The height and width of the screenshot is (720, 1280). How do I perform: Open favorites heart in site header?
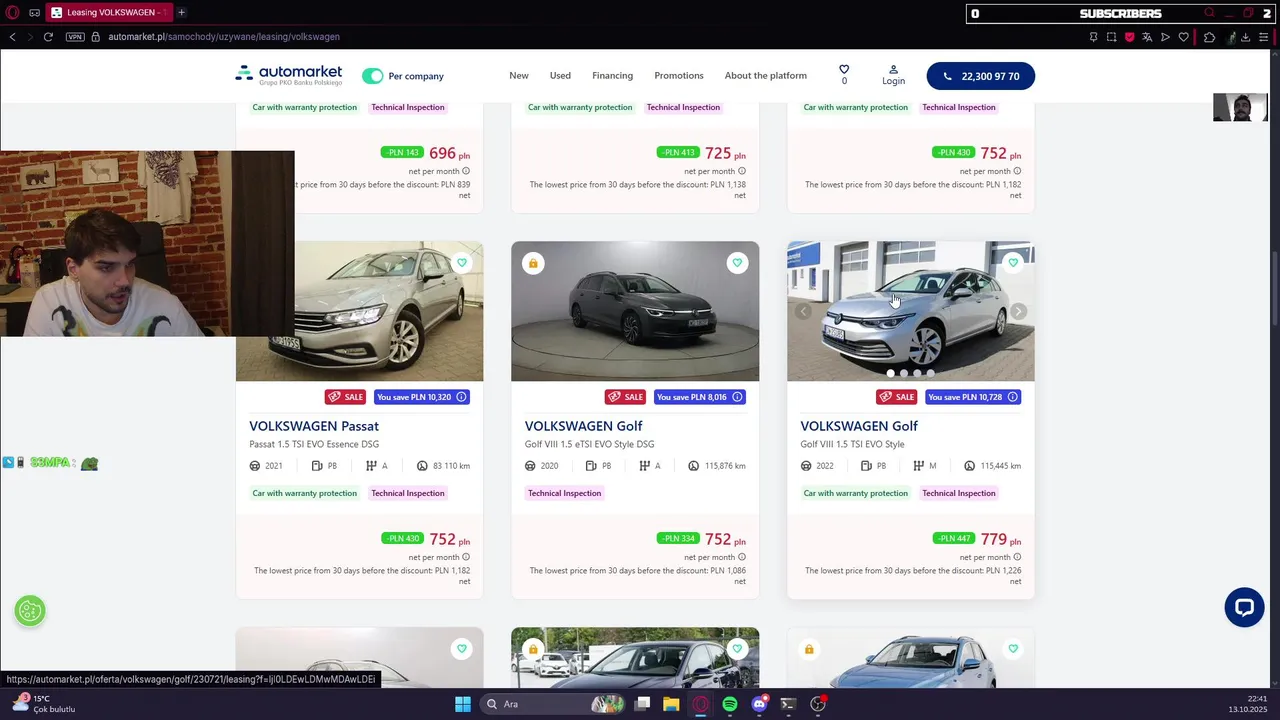coord(844,71)
